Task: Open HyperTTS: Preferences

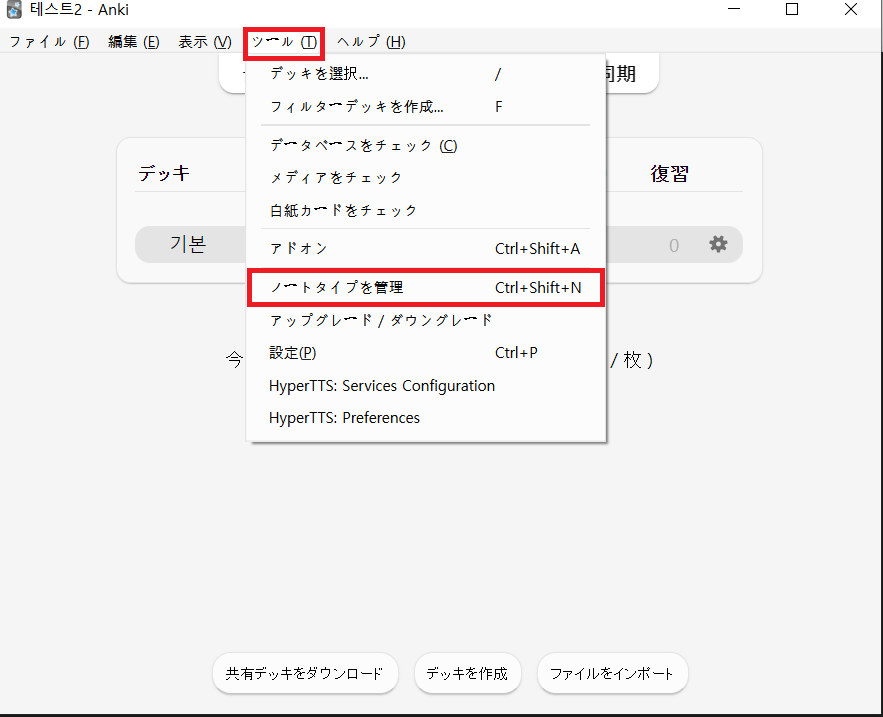Action: pos(426,418)
